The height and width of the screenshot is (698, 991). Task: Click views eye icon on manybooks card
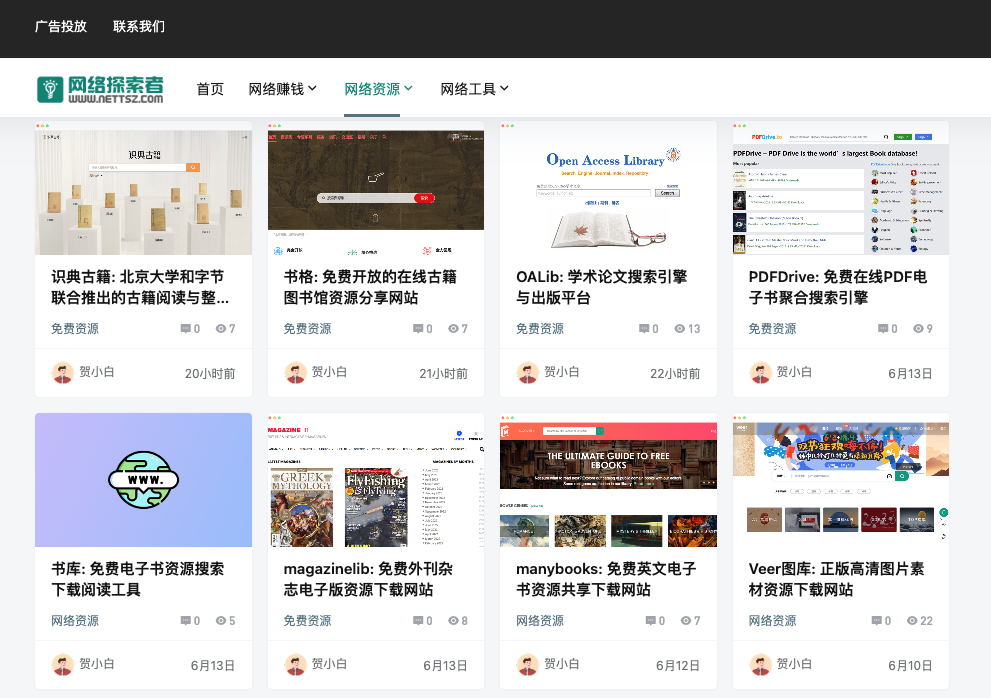pos(686,621)
